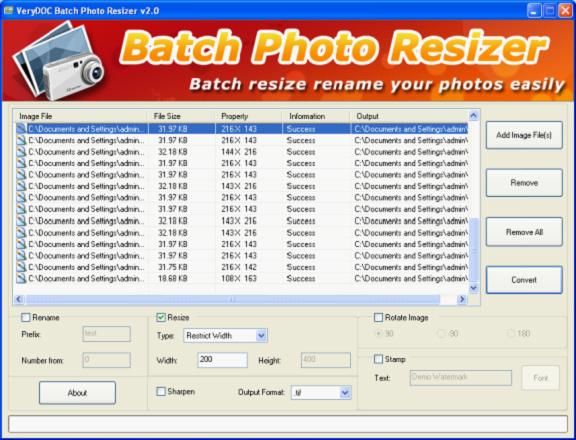Click the property cell 108× 163
Image resolution: width=576 pixels, height=440 pixels.
coord(239,278)
